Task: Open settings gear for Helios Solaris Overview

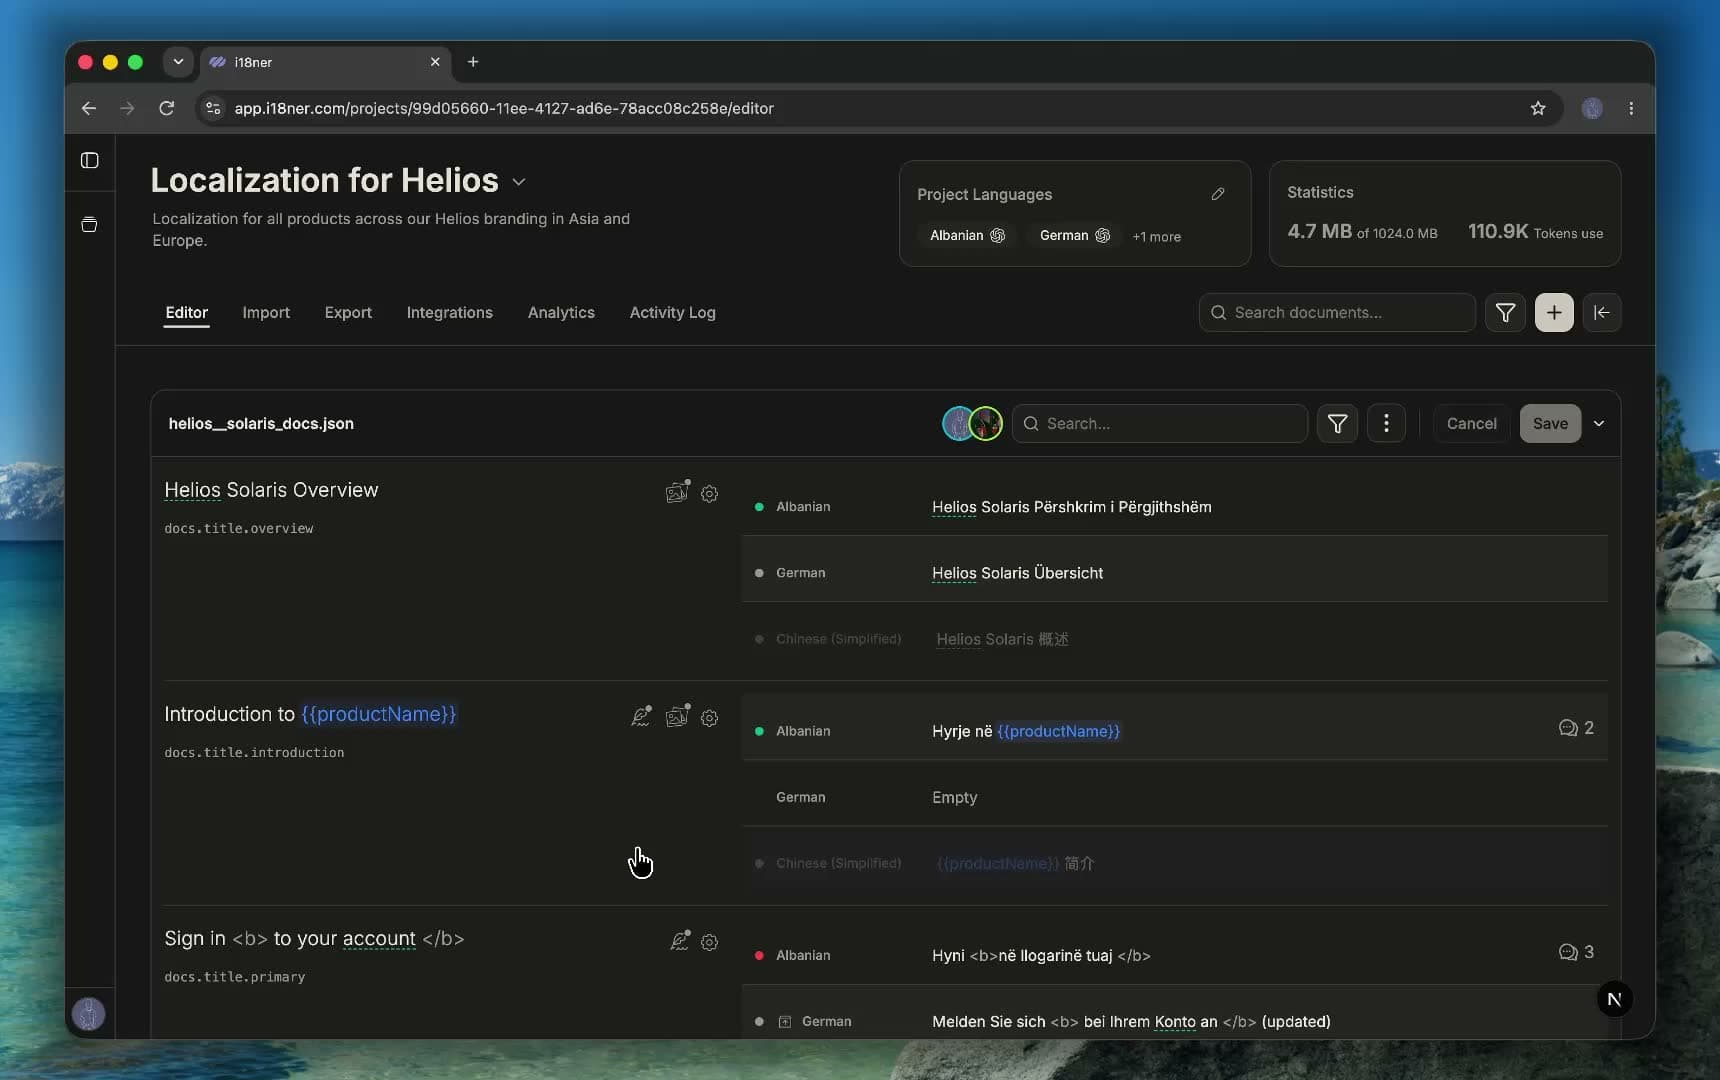Action: pos(709,494)
